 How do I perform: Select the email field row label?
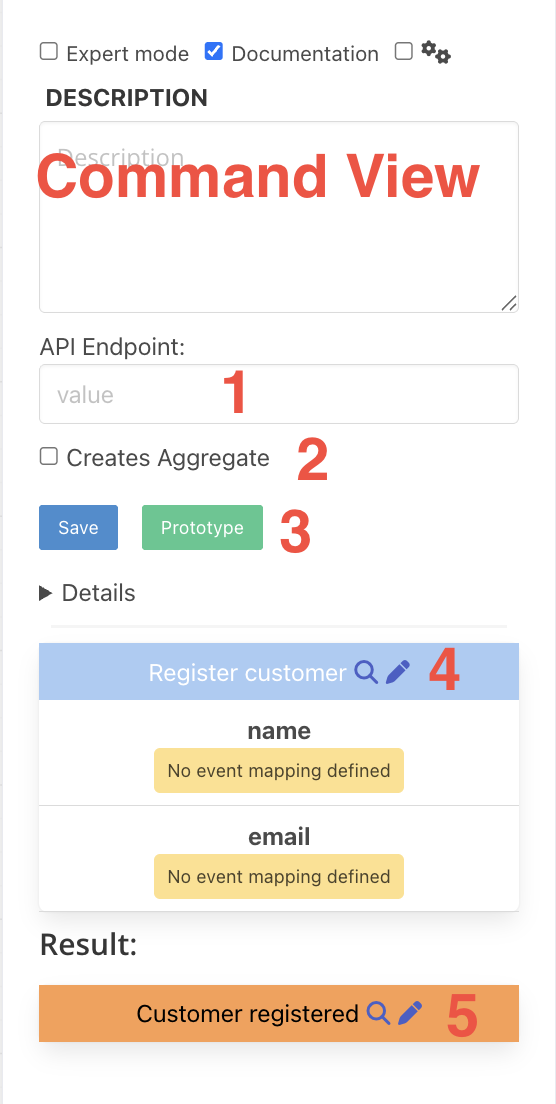pyautogui.click(x=279, y=837)
